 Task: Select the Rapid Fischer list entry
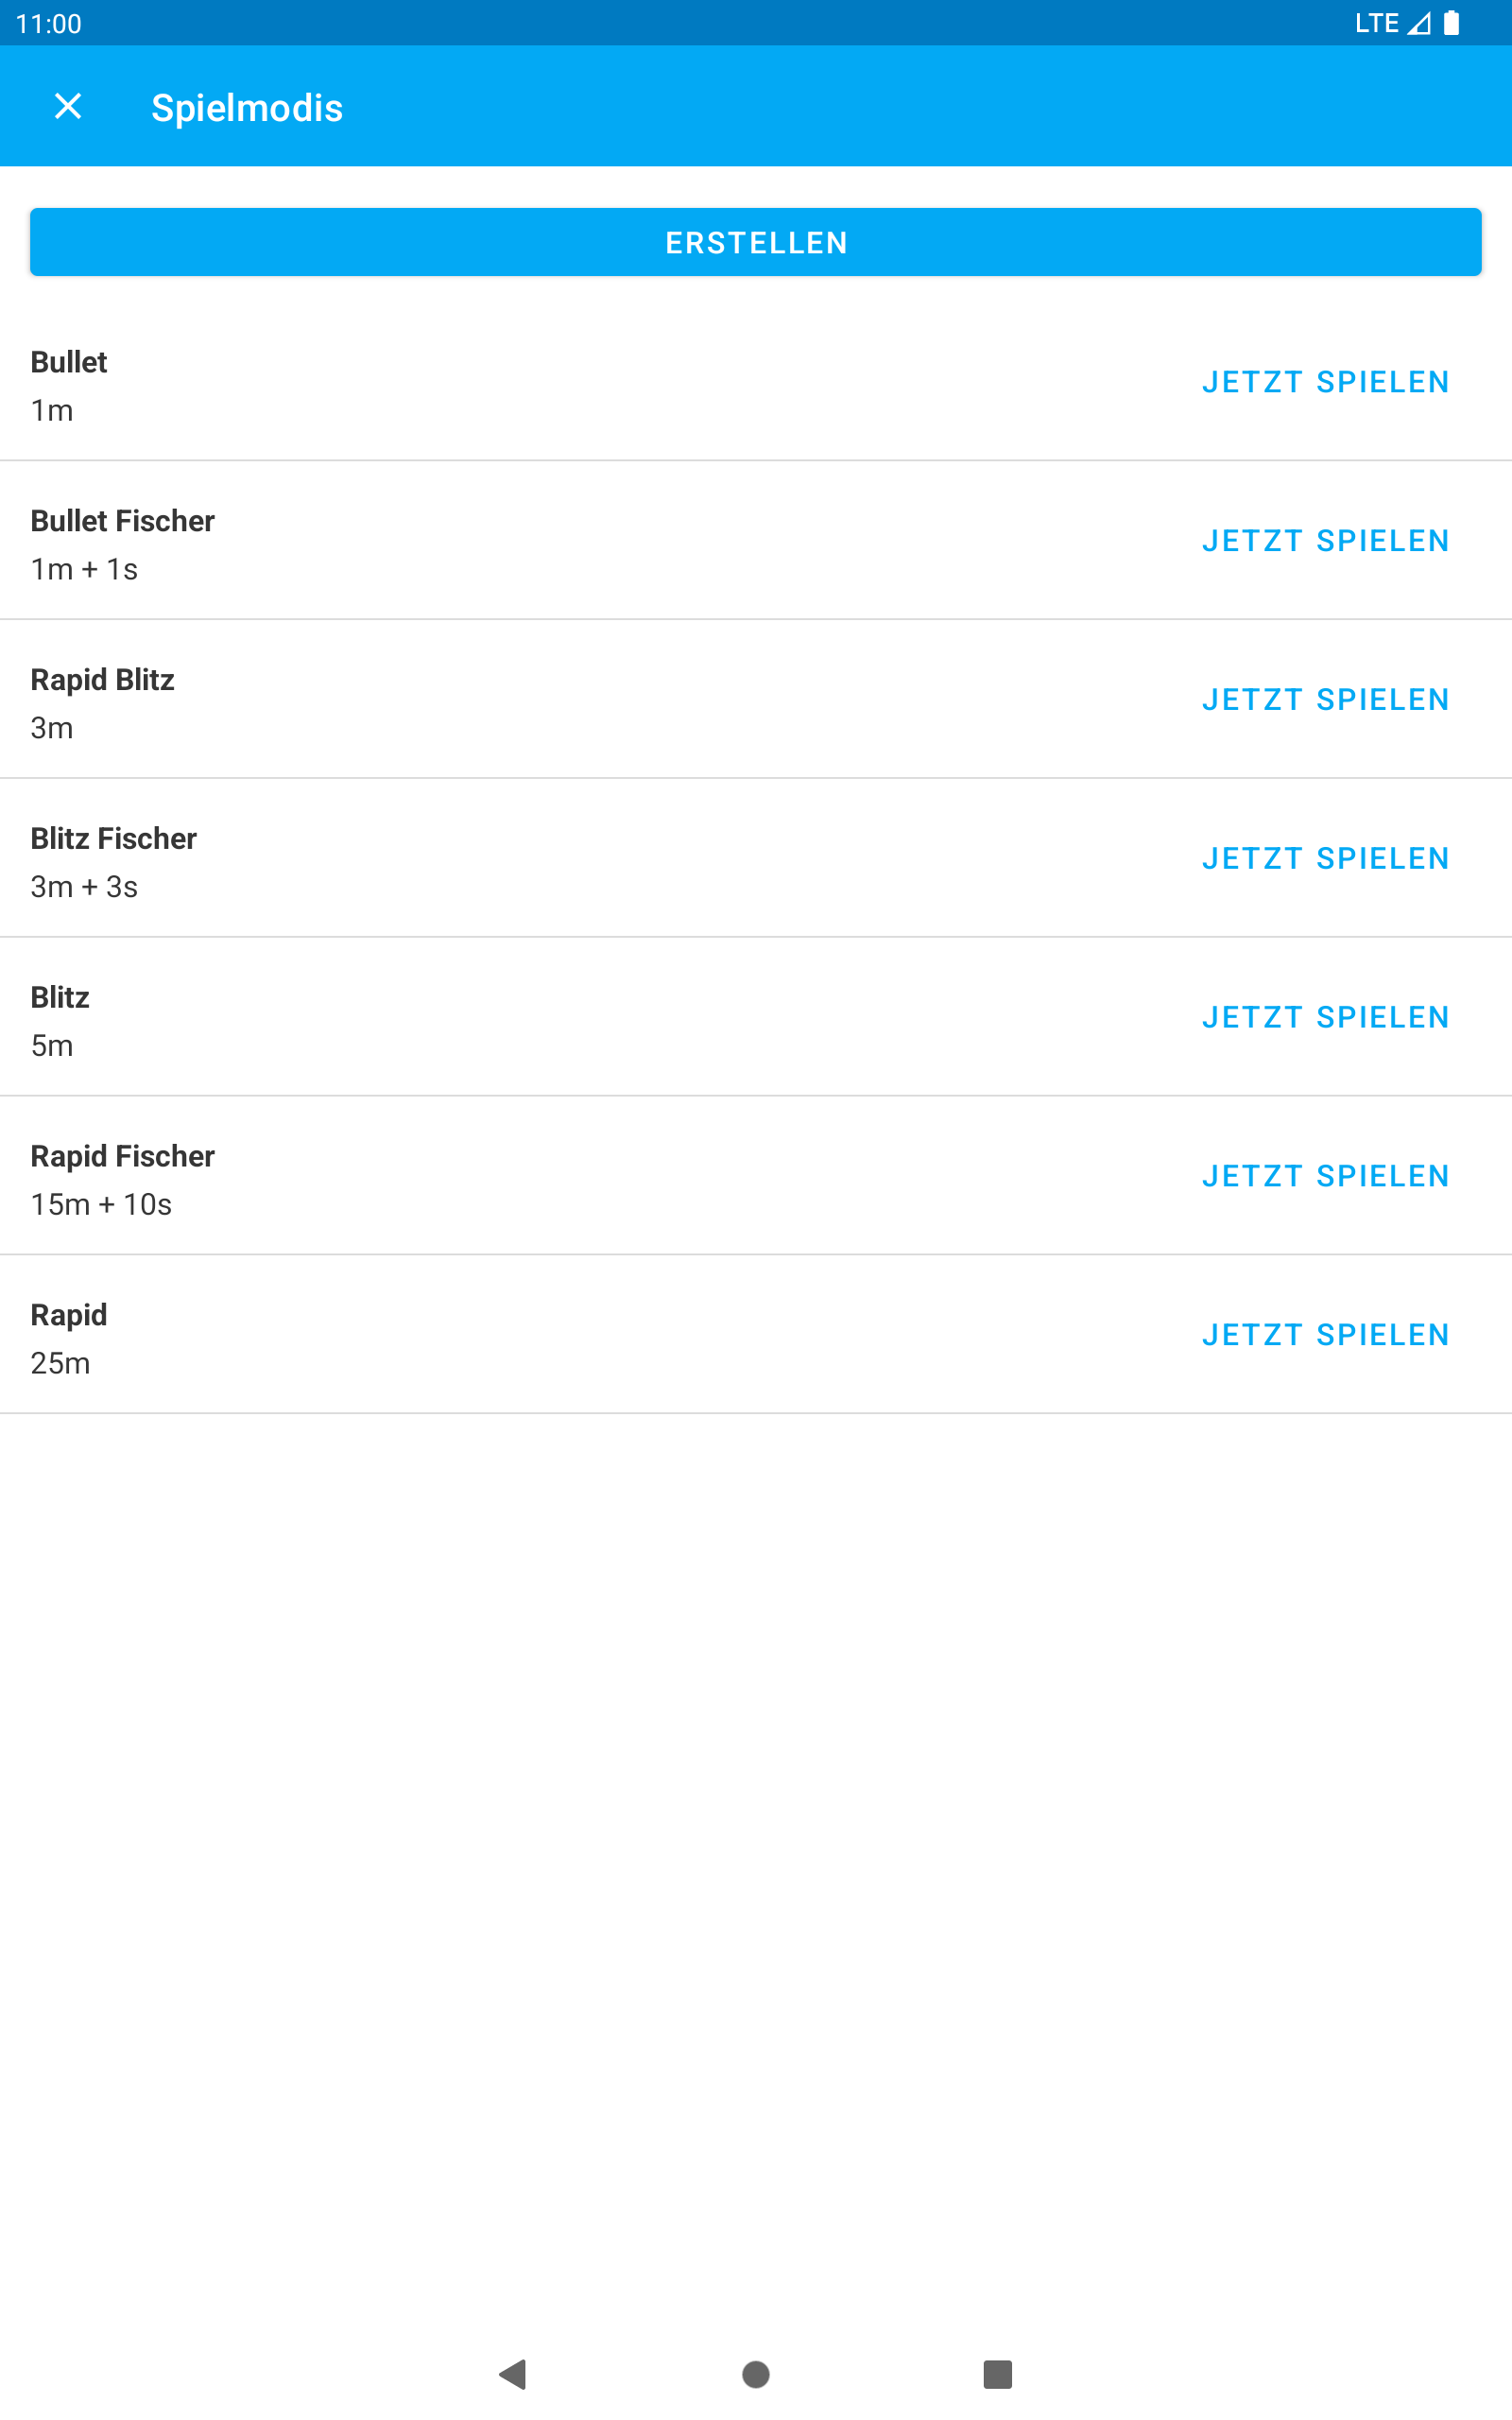tap(756, 1177)
